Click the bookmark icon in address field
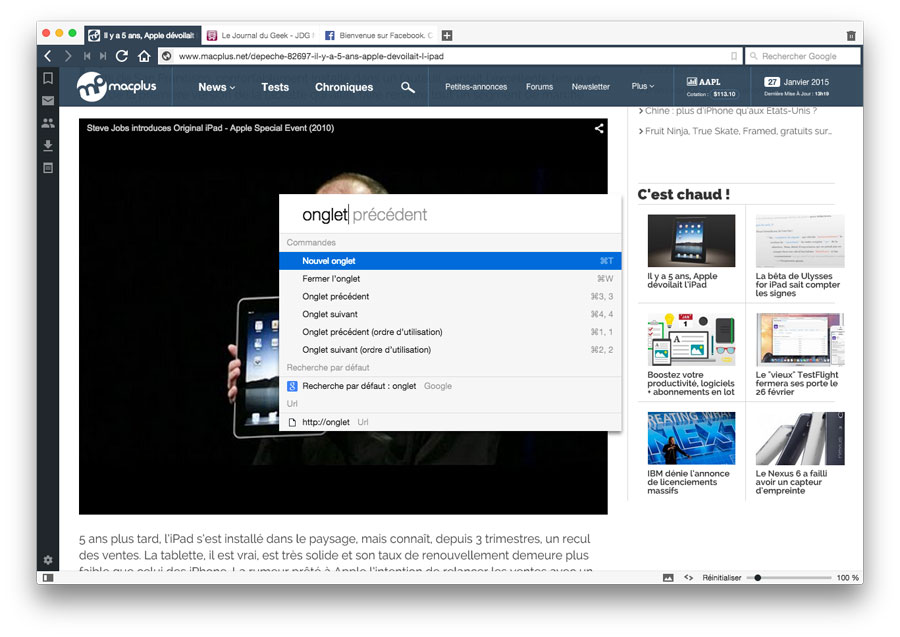Image resolution: width=900 pixels, height=637 pixels. tap(734, 56)
